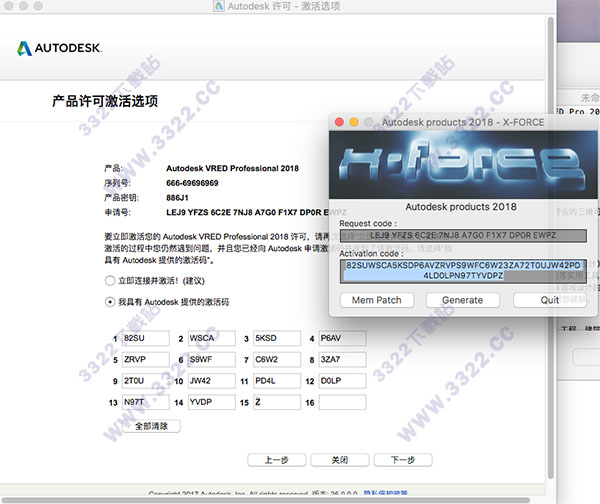
Task: Click the Autodesk icon in the window title bar
Action: 218,6
